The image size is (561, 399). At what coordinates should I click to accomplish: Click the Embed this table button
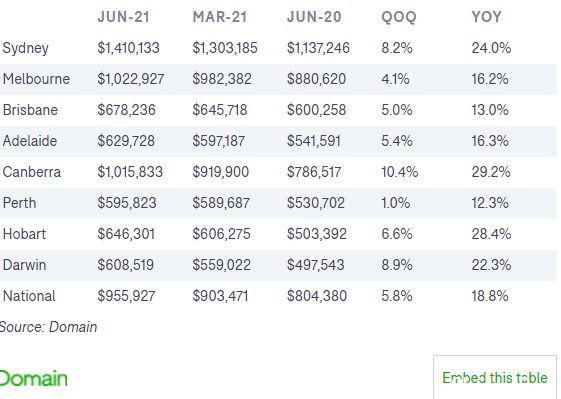pyautogui.click(x=495, y=378)
